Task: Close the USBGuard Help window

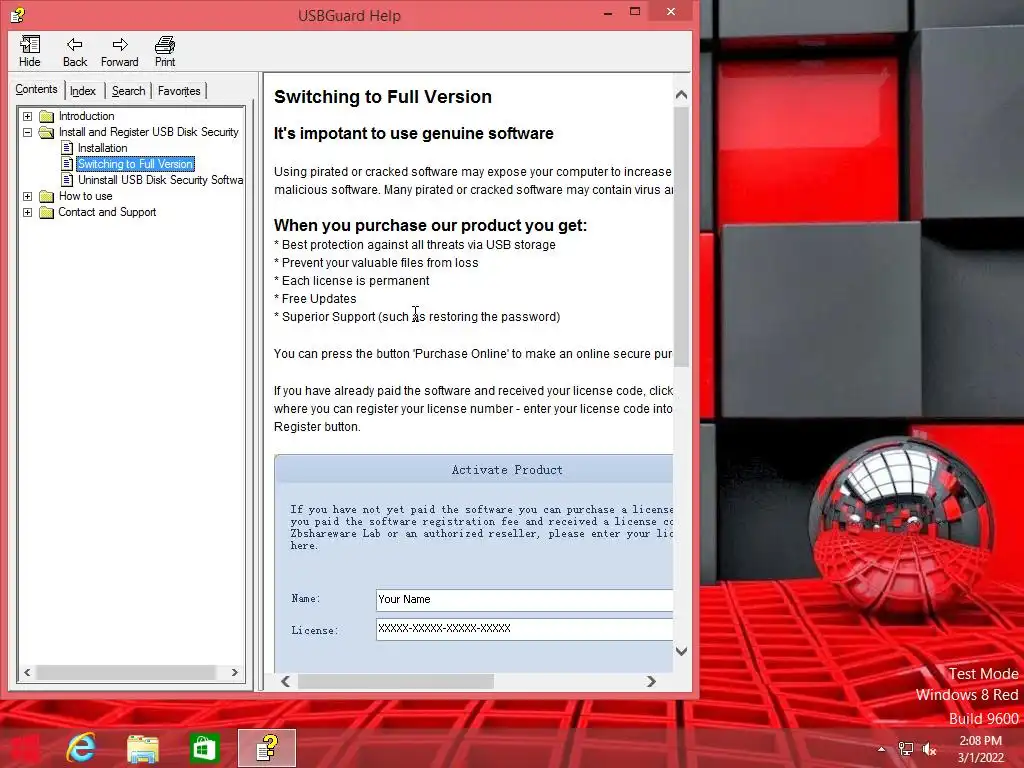Action: [671, 12]
